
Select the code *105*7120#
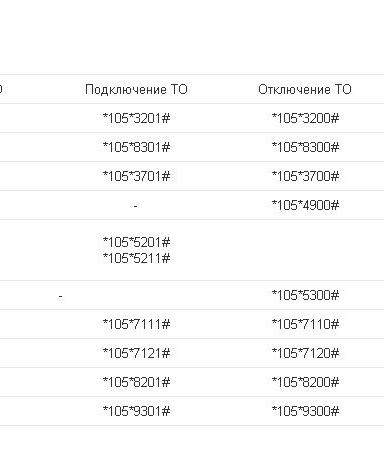305,353
